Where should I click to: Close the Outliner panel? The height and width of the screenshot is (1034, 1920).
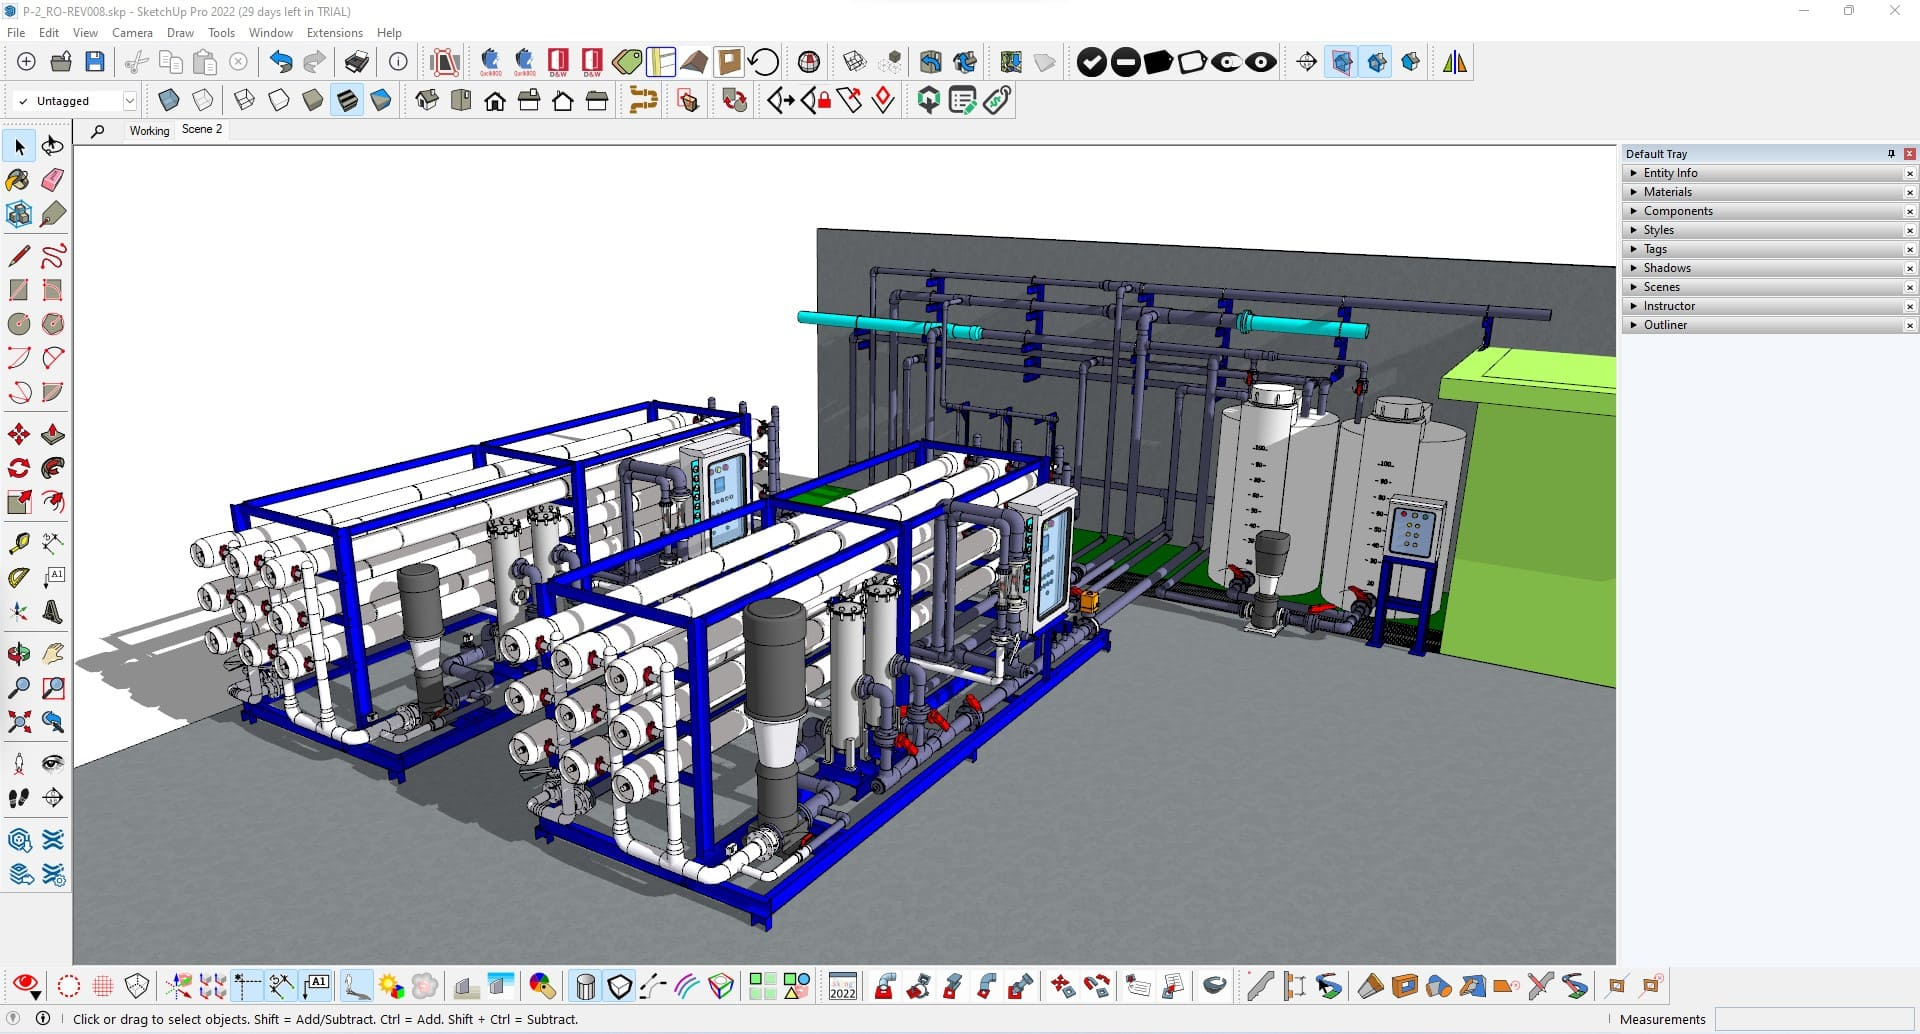coord(1910,326)
